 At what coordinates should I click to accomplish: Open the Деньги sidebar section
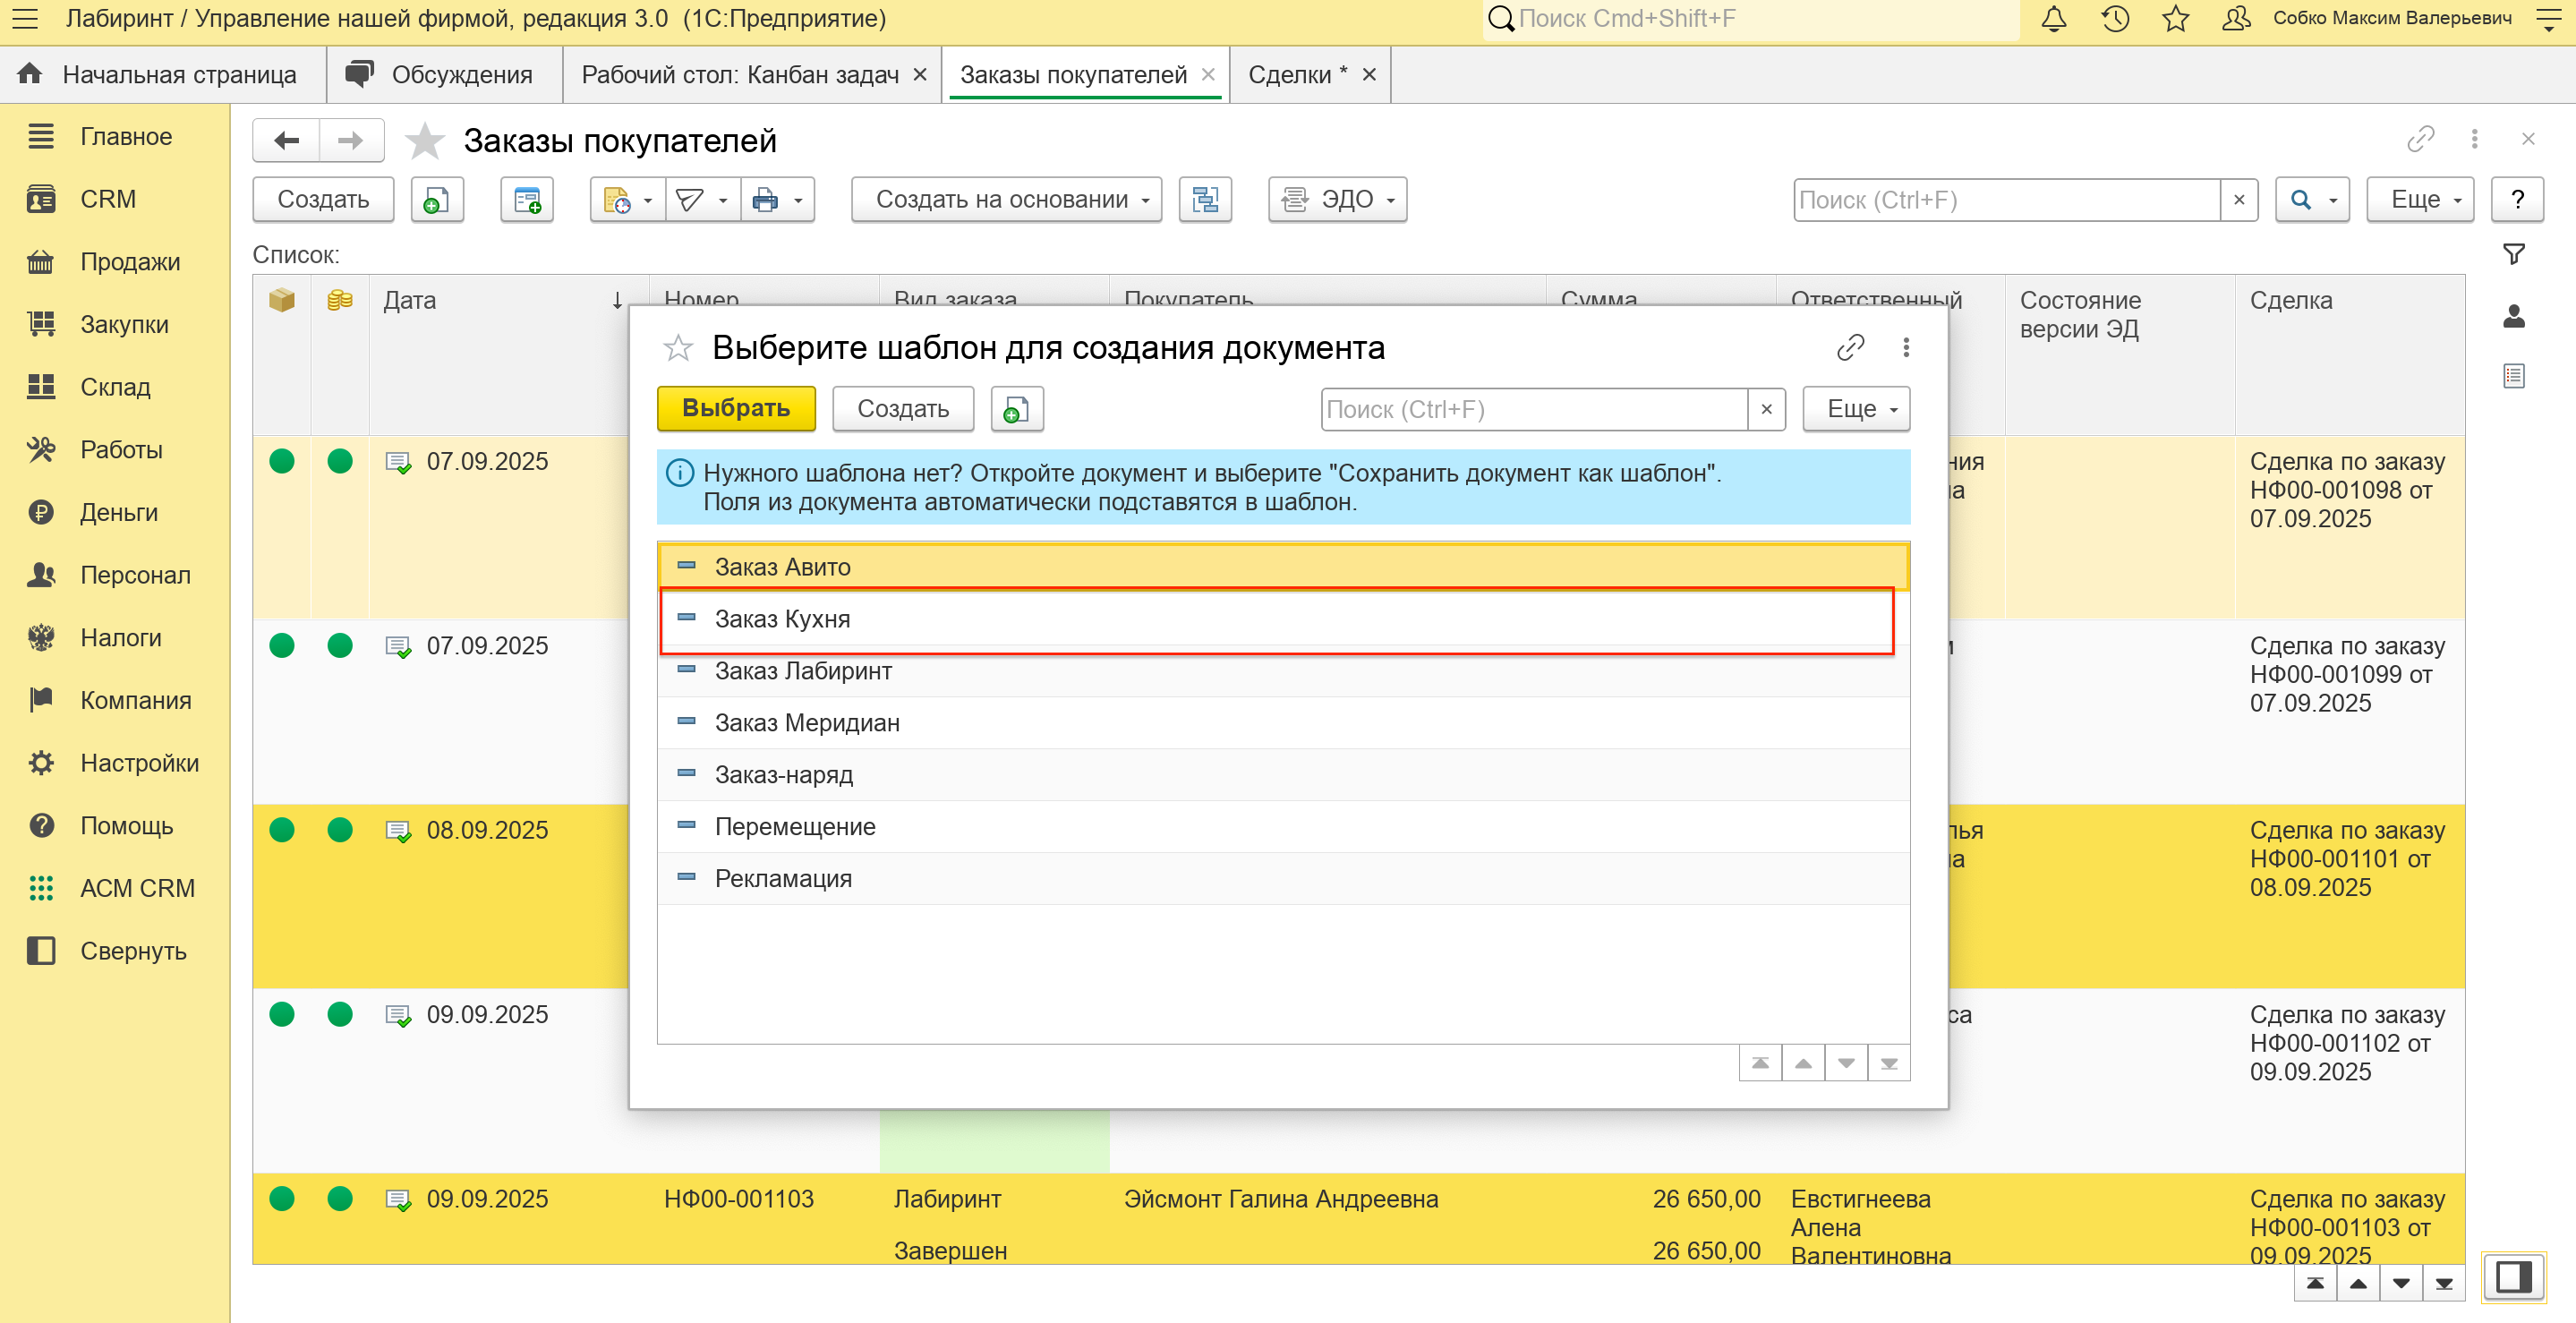pyautogui.click(x=118, y=512)
